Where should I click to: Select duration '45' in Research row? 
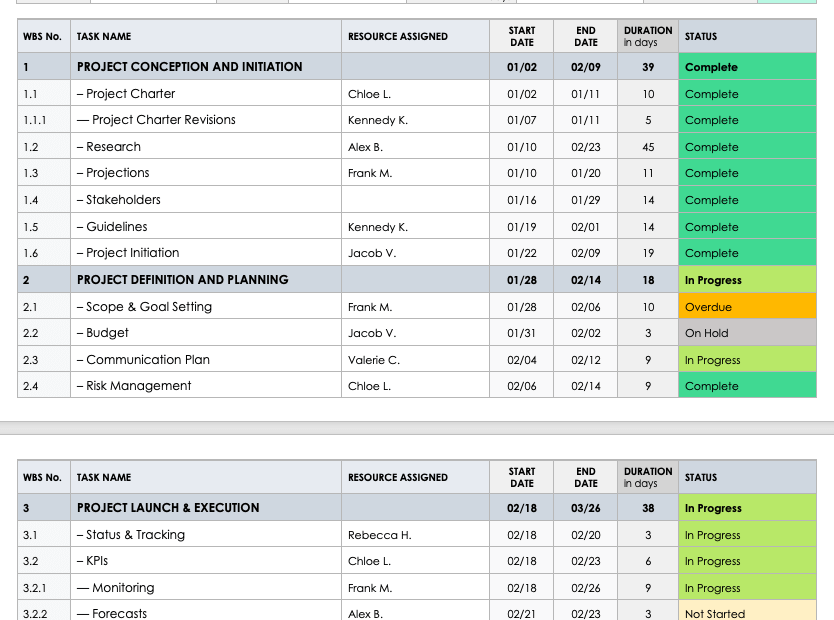[x=648, y=146]
